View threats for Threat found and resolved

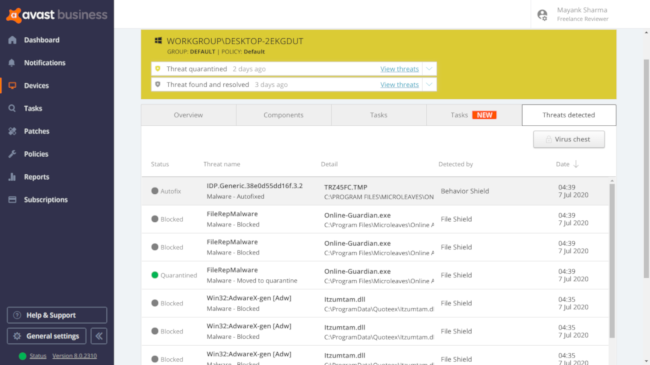tap(400, 85)
